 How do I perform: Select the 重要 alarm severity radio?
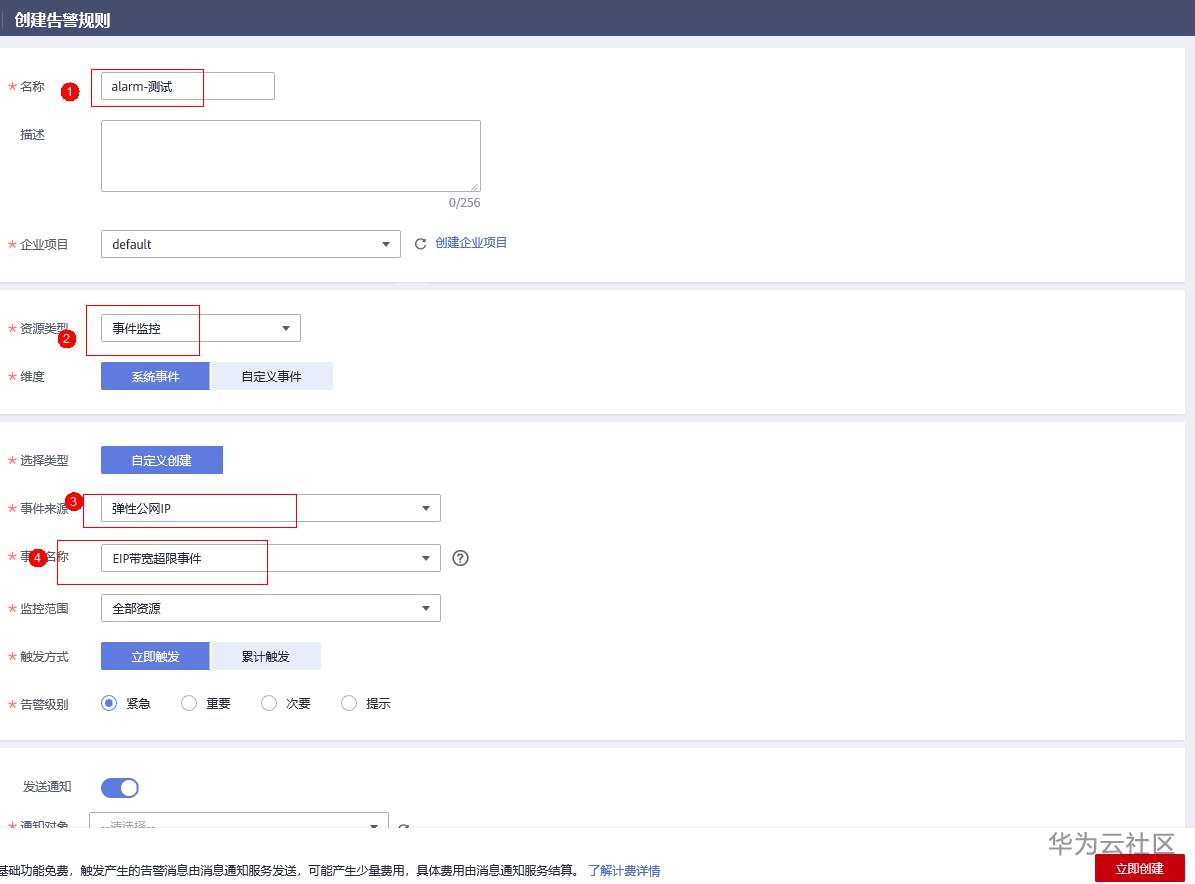tap(189, 703)
